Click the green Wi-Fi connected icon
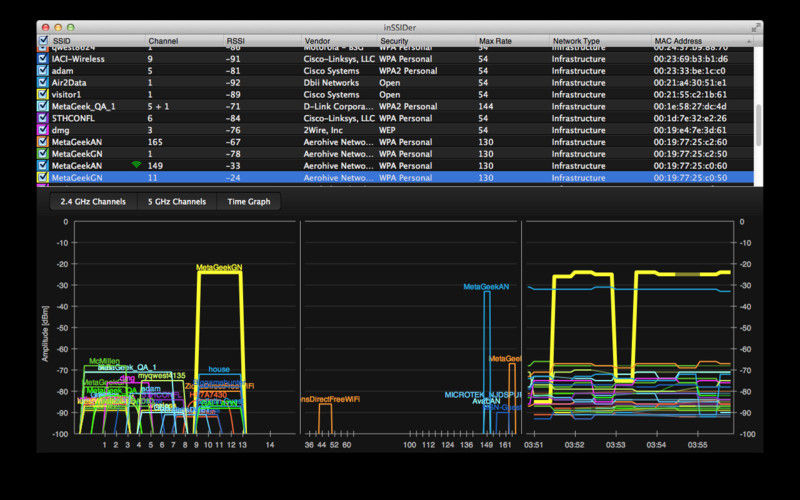 136,165
